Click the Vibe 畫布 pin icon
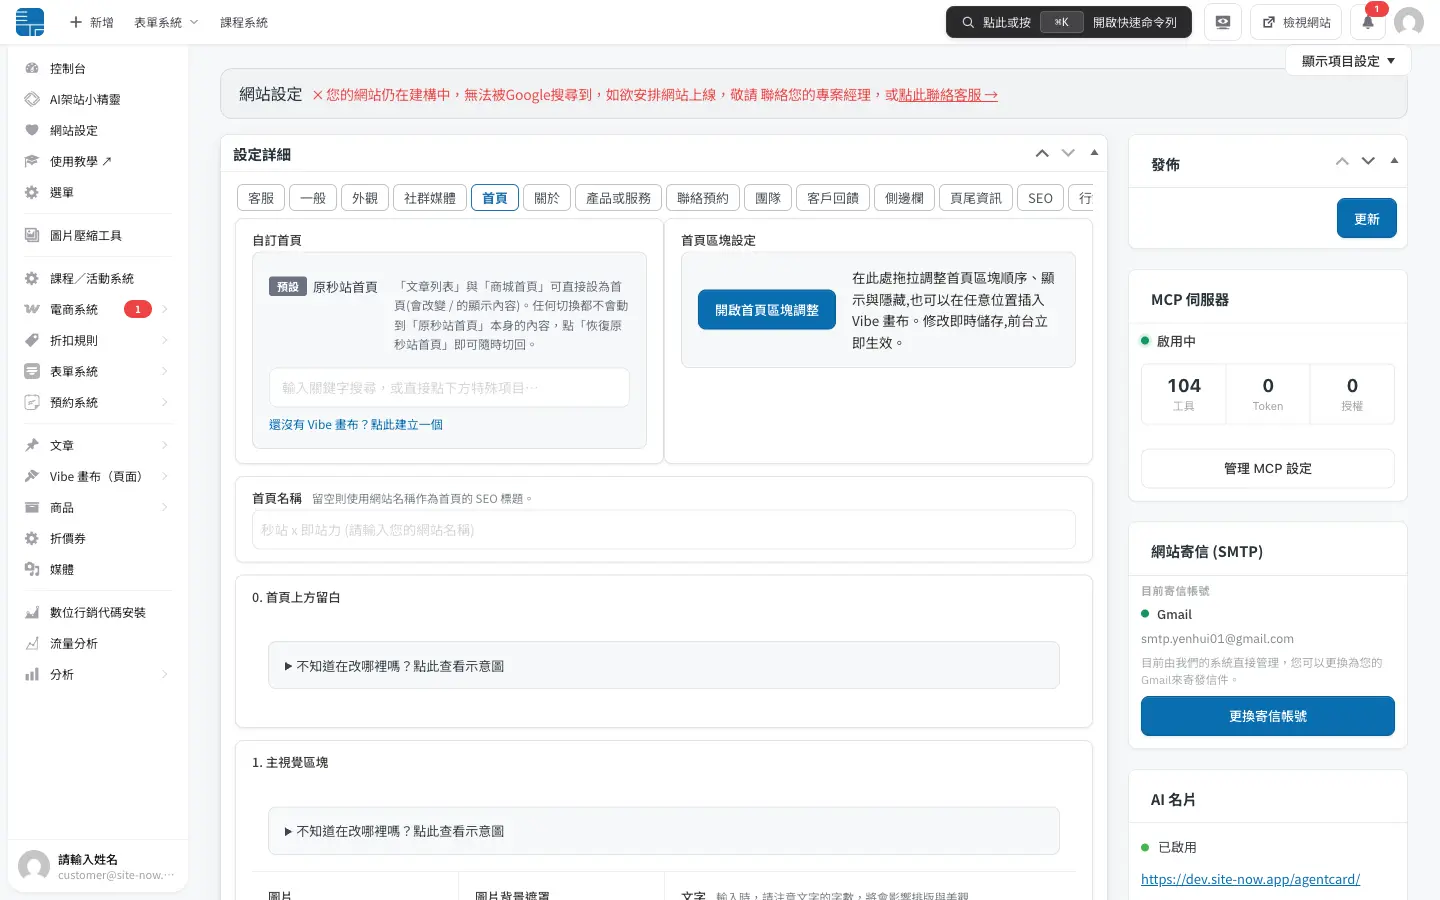 pyautogui.click(x=32, y=476)
